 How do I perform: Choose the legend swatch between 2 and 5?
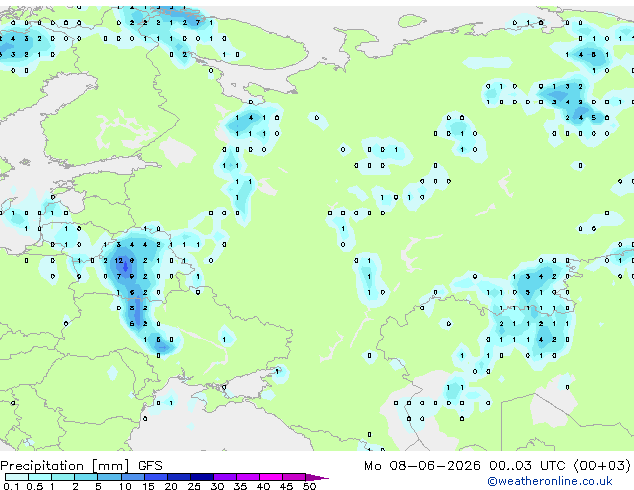coord(86,477)
